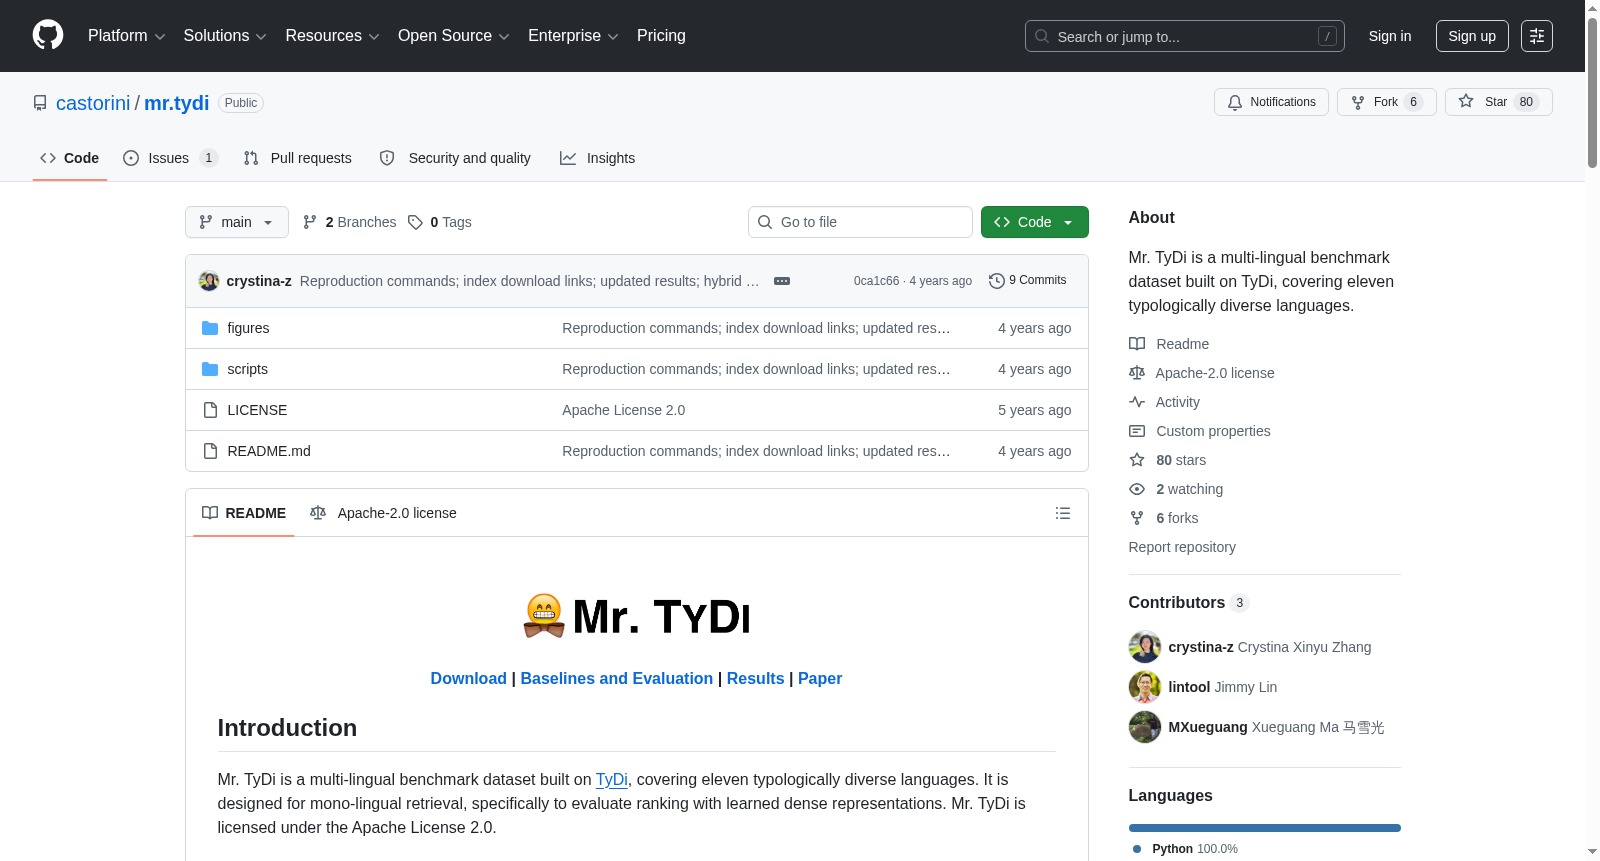Open the Apache License 2.0 commit message
Viewport: 1600px width, 861px height.
(x=624, y=410)
